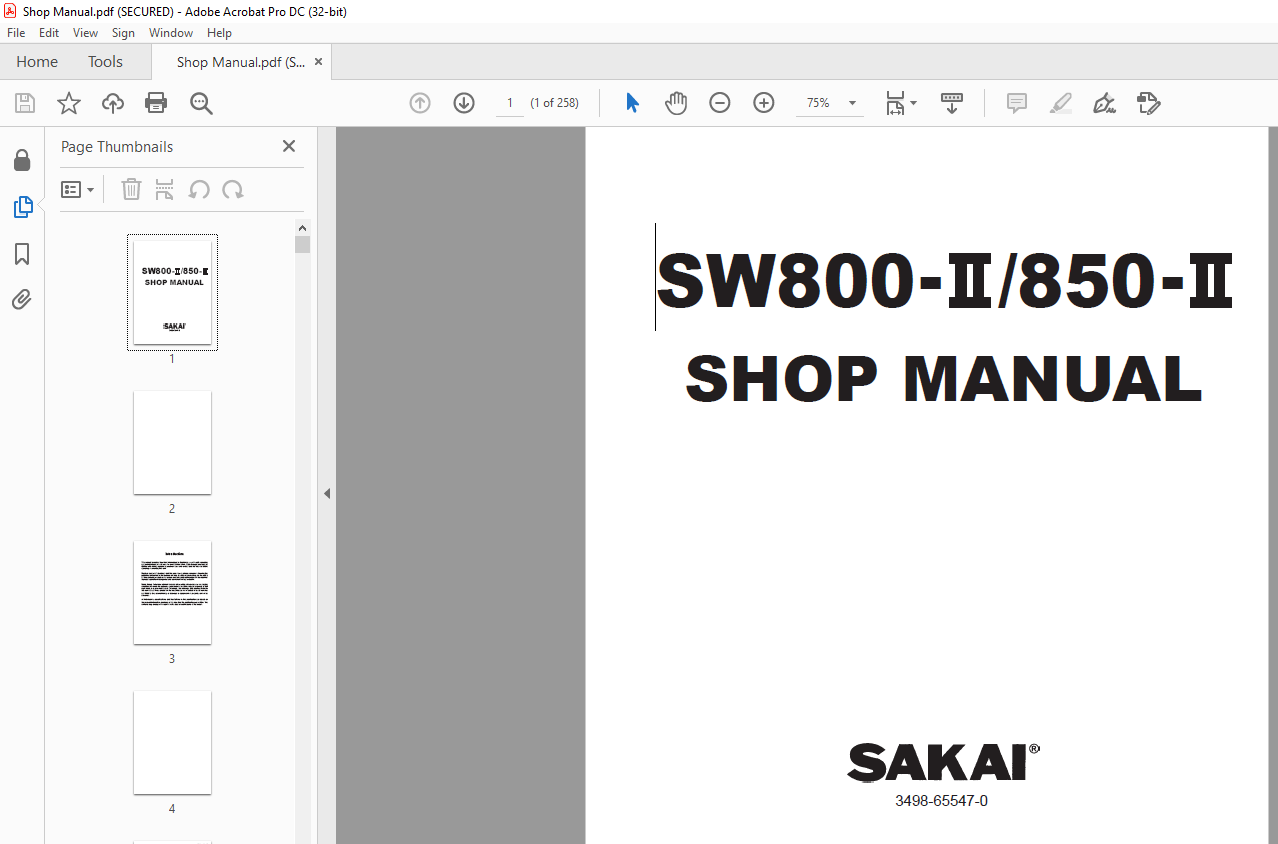Click the scrolling mode keyboard icon
The height and width of the screenshot is (844, 1278).
pos(952,103)
